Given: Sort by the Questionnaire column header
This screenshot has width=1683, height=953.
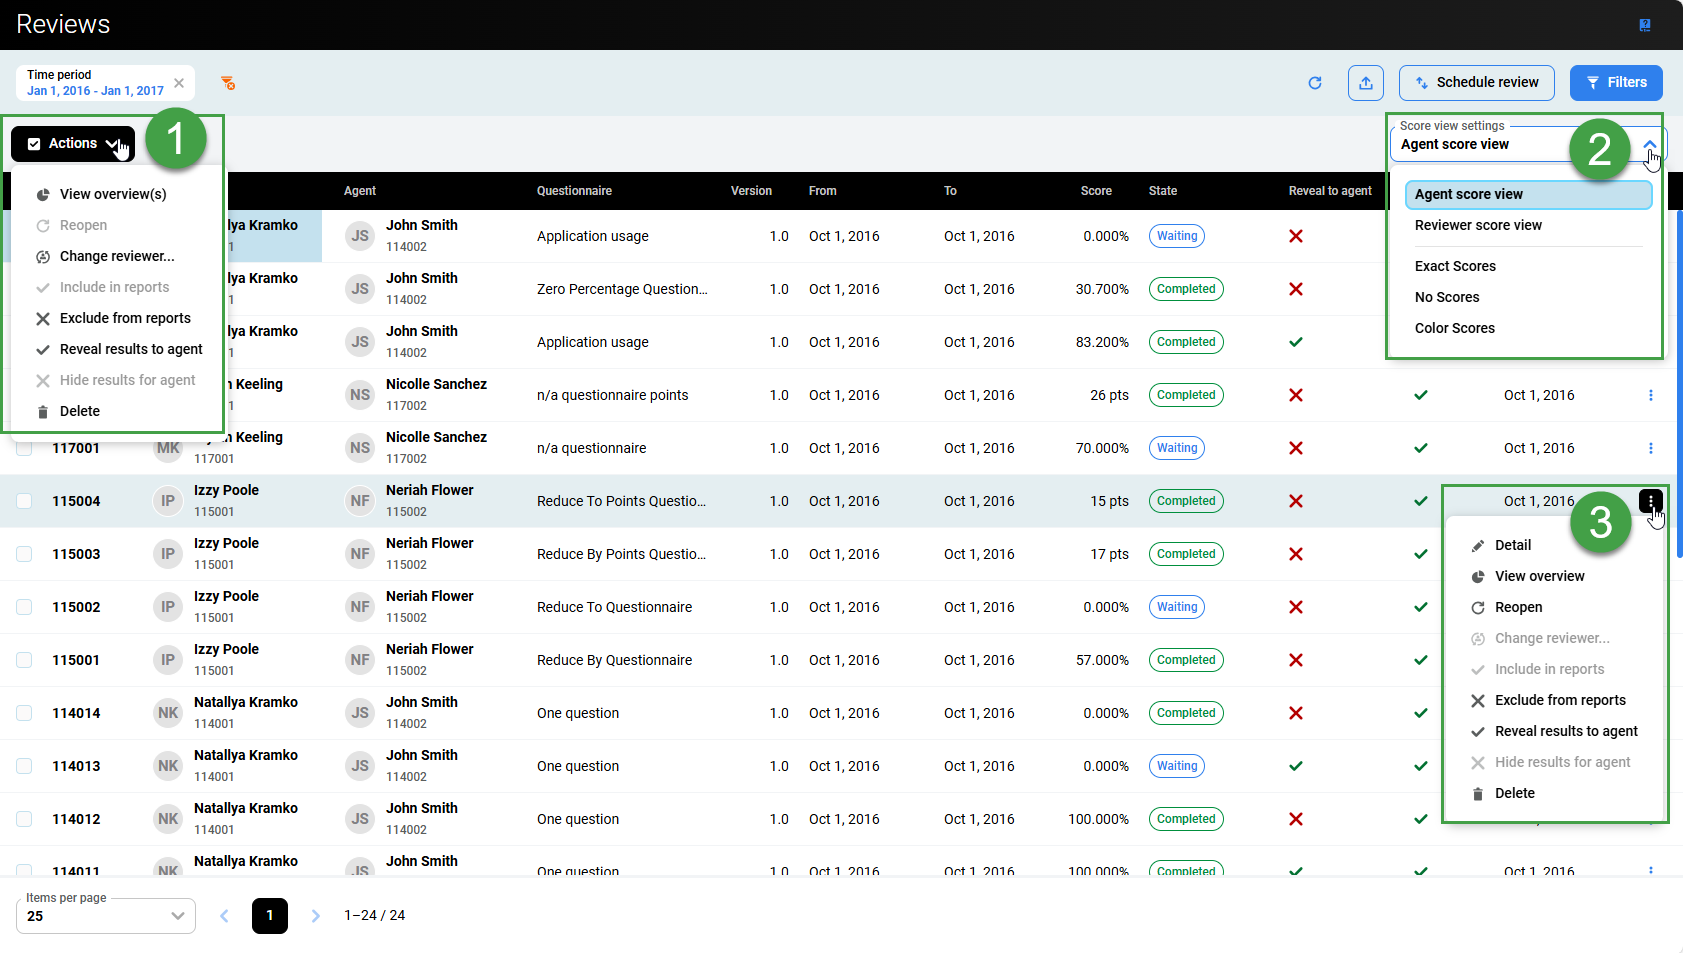Looking at the screenshot, I should click(x=574, y=191).
